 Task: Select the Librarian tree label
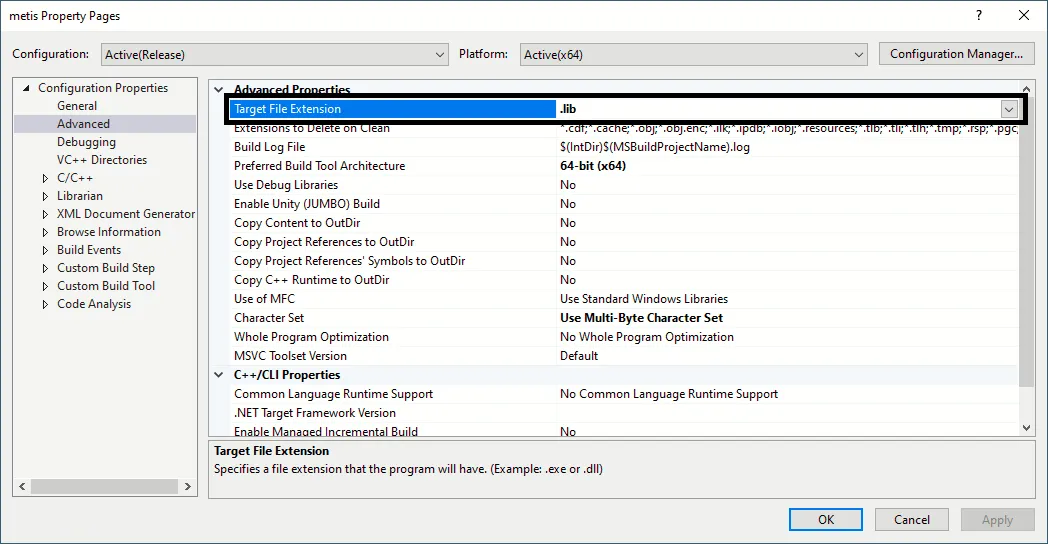(x=80, y=196)
